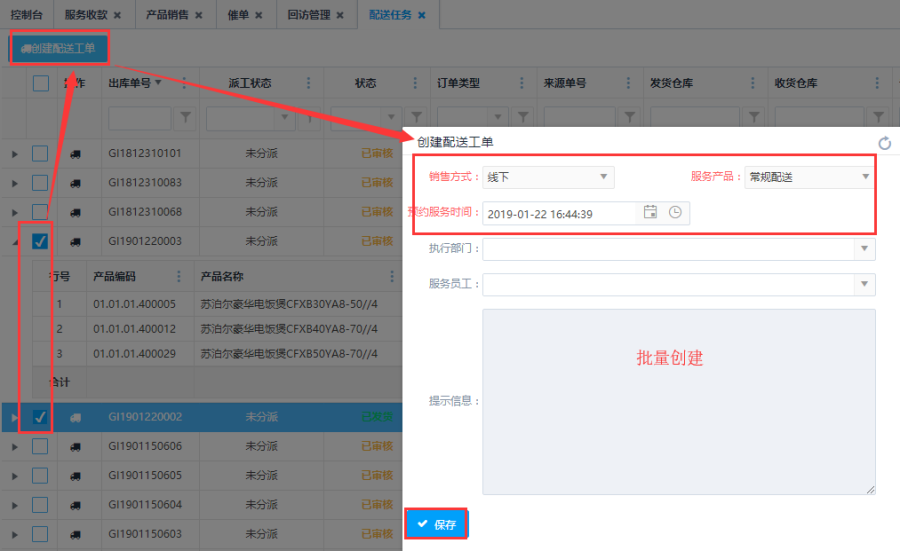Image resolution: width=900 pixels, height=551 pixels.
Task: Toggle the select-all checkbox in table header
Action: point(40,83)
